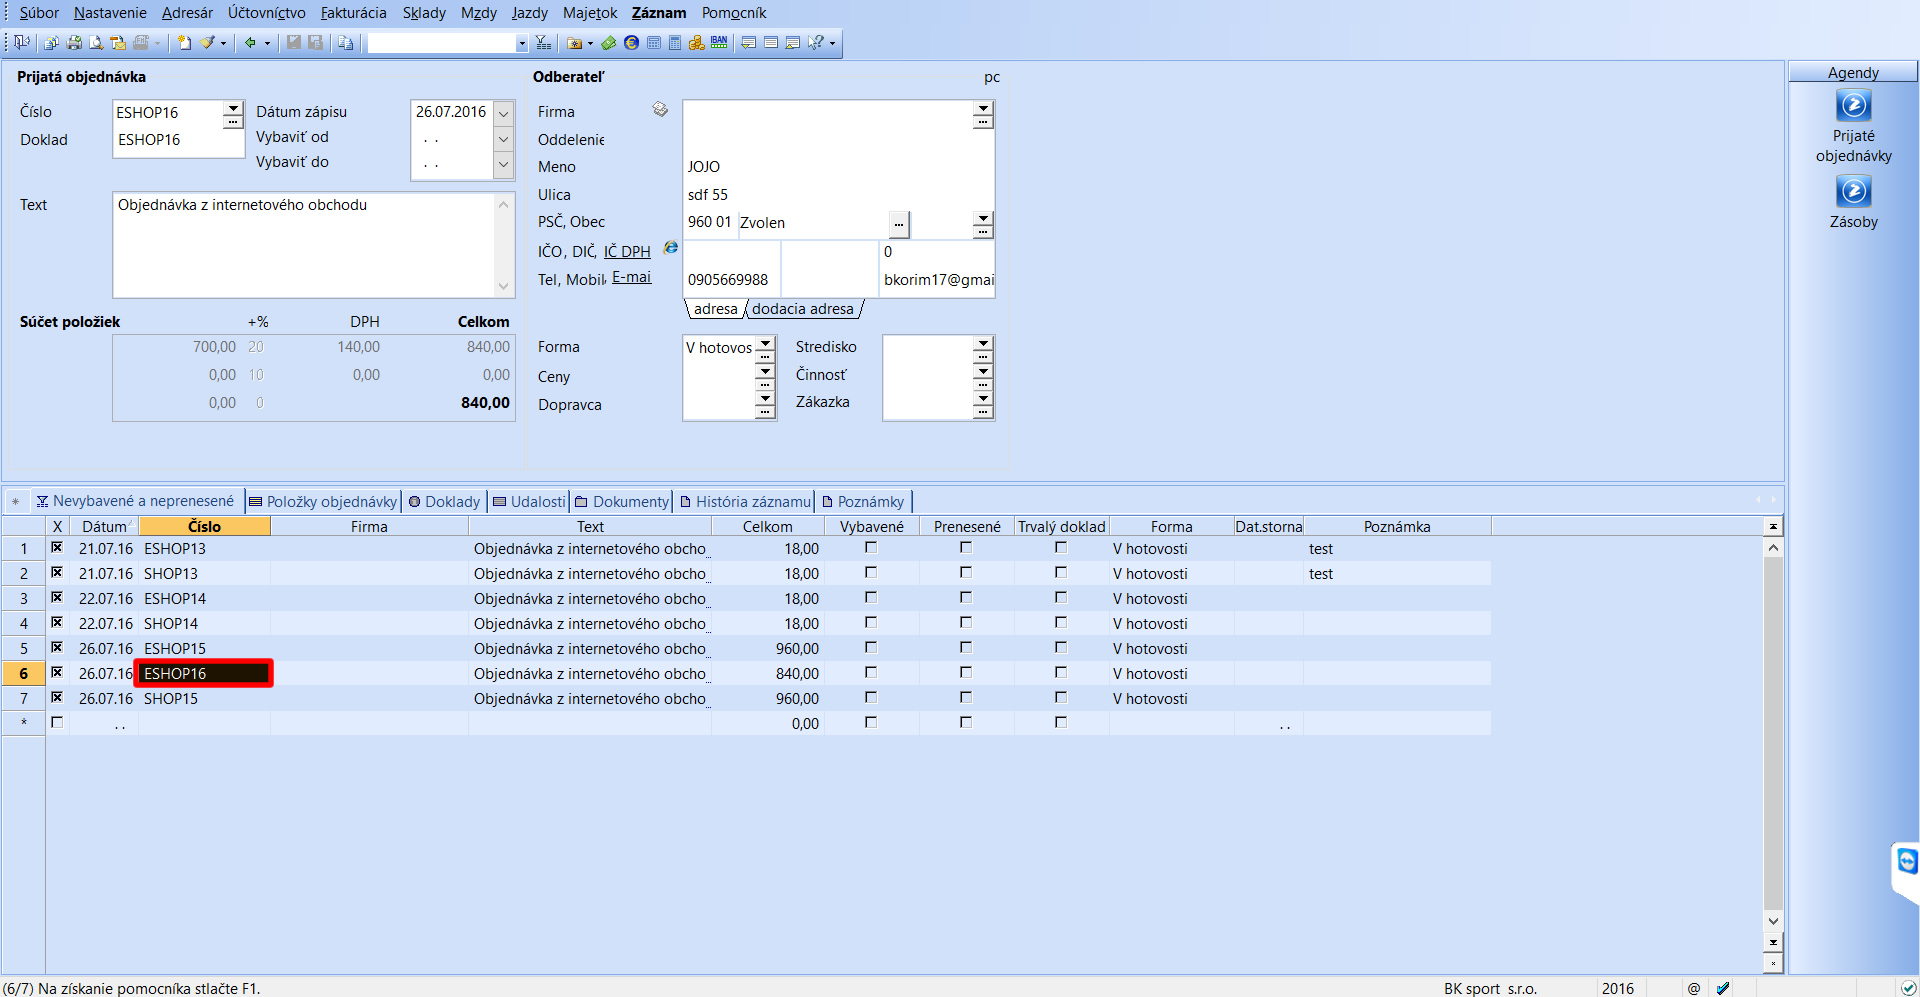Viewport: 1920px width, 997px height.
Task: Click the copy documents toolbar icon
Action: click(51, 43)
